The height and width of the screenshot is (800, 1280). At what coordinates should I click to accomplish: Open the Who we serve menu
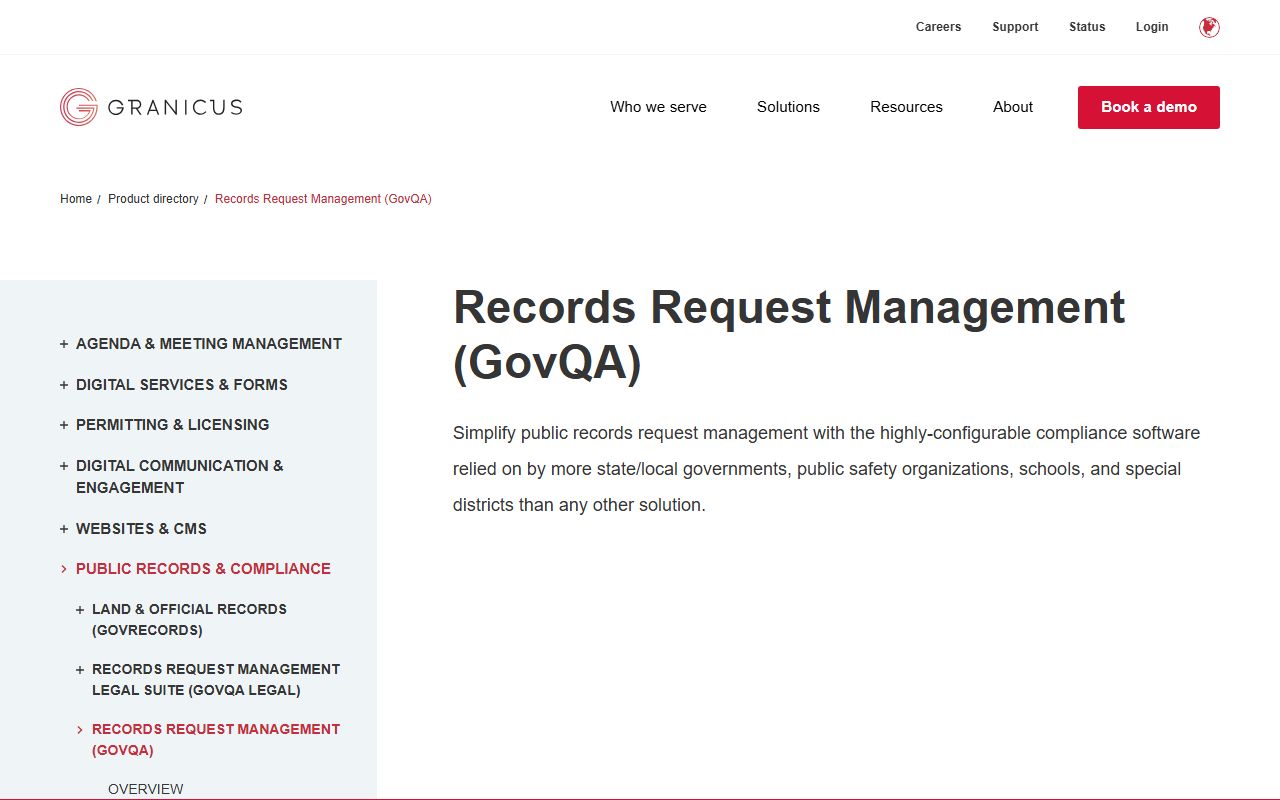tap(658, 107)
